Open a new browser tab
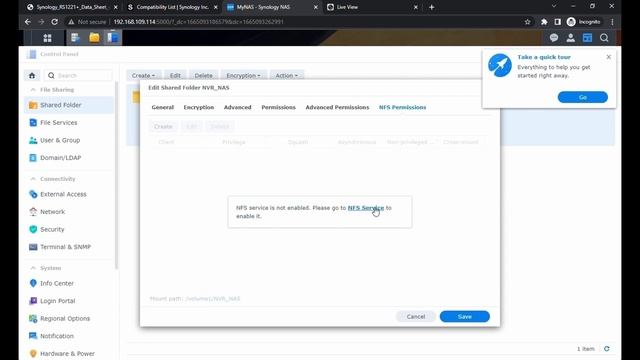640x360 pixels. pyautogui.click(x=431, y=7)
